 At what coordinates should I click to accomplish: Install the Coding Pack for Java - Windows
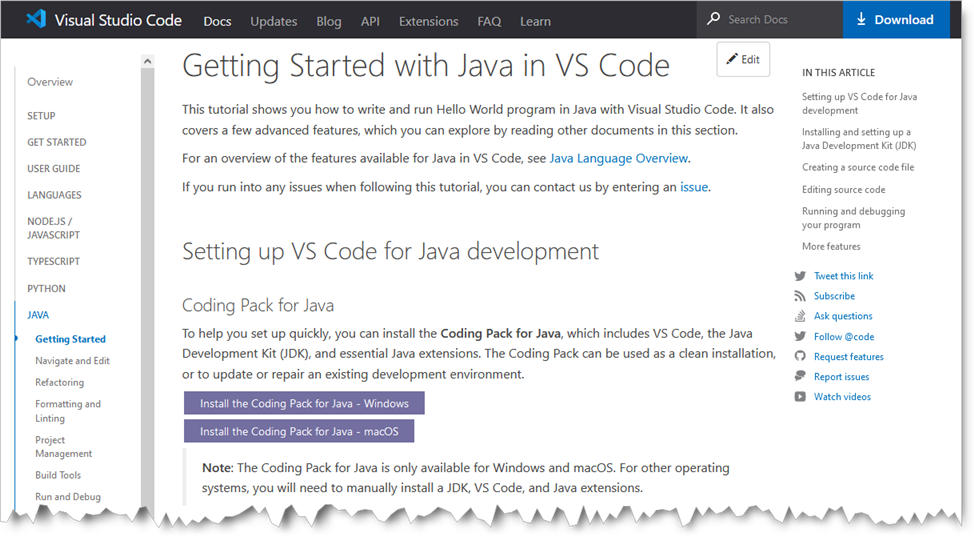click(x=304, y=403)
